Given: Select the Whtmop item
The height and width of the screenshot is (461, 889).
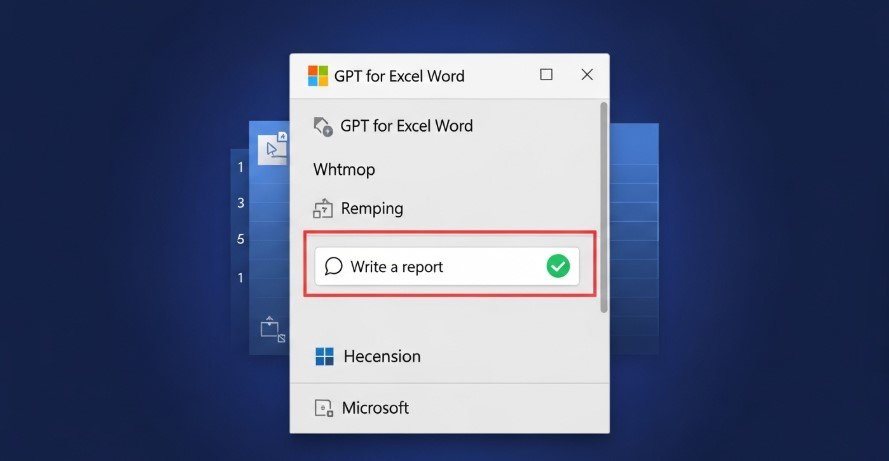Looking at the screenshot, I should click(344, 170).
